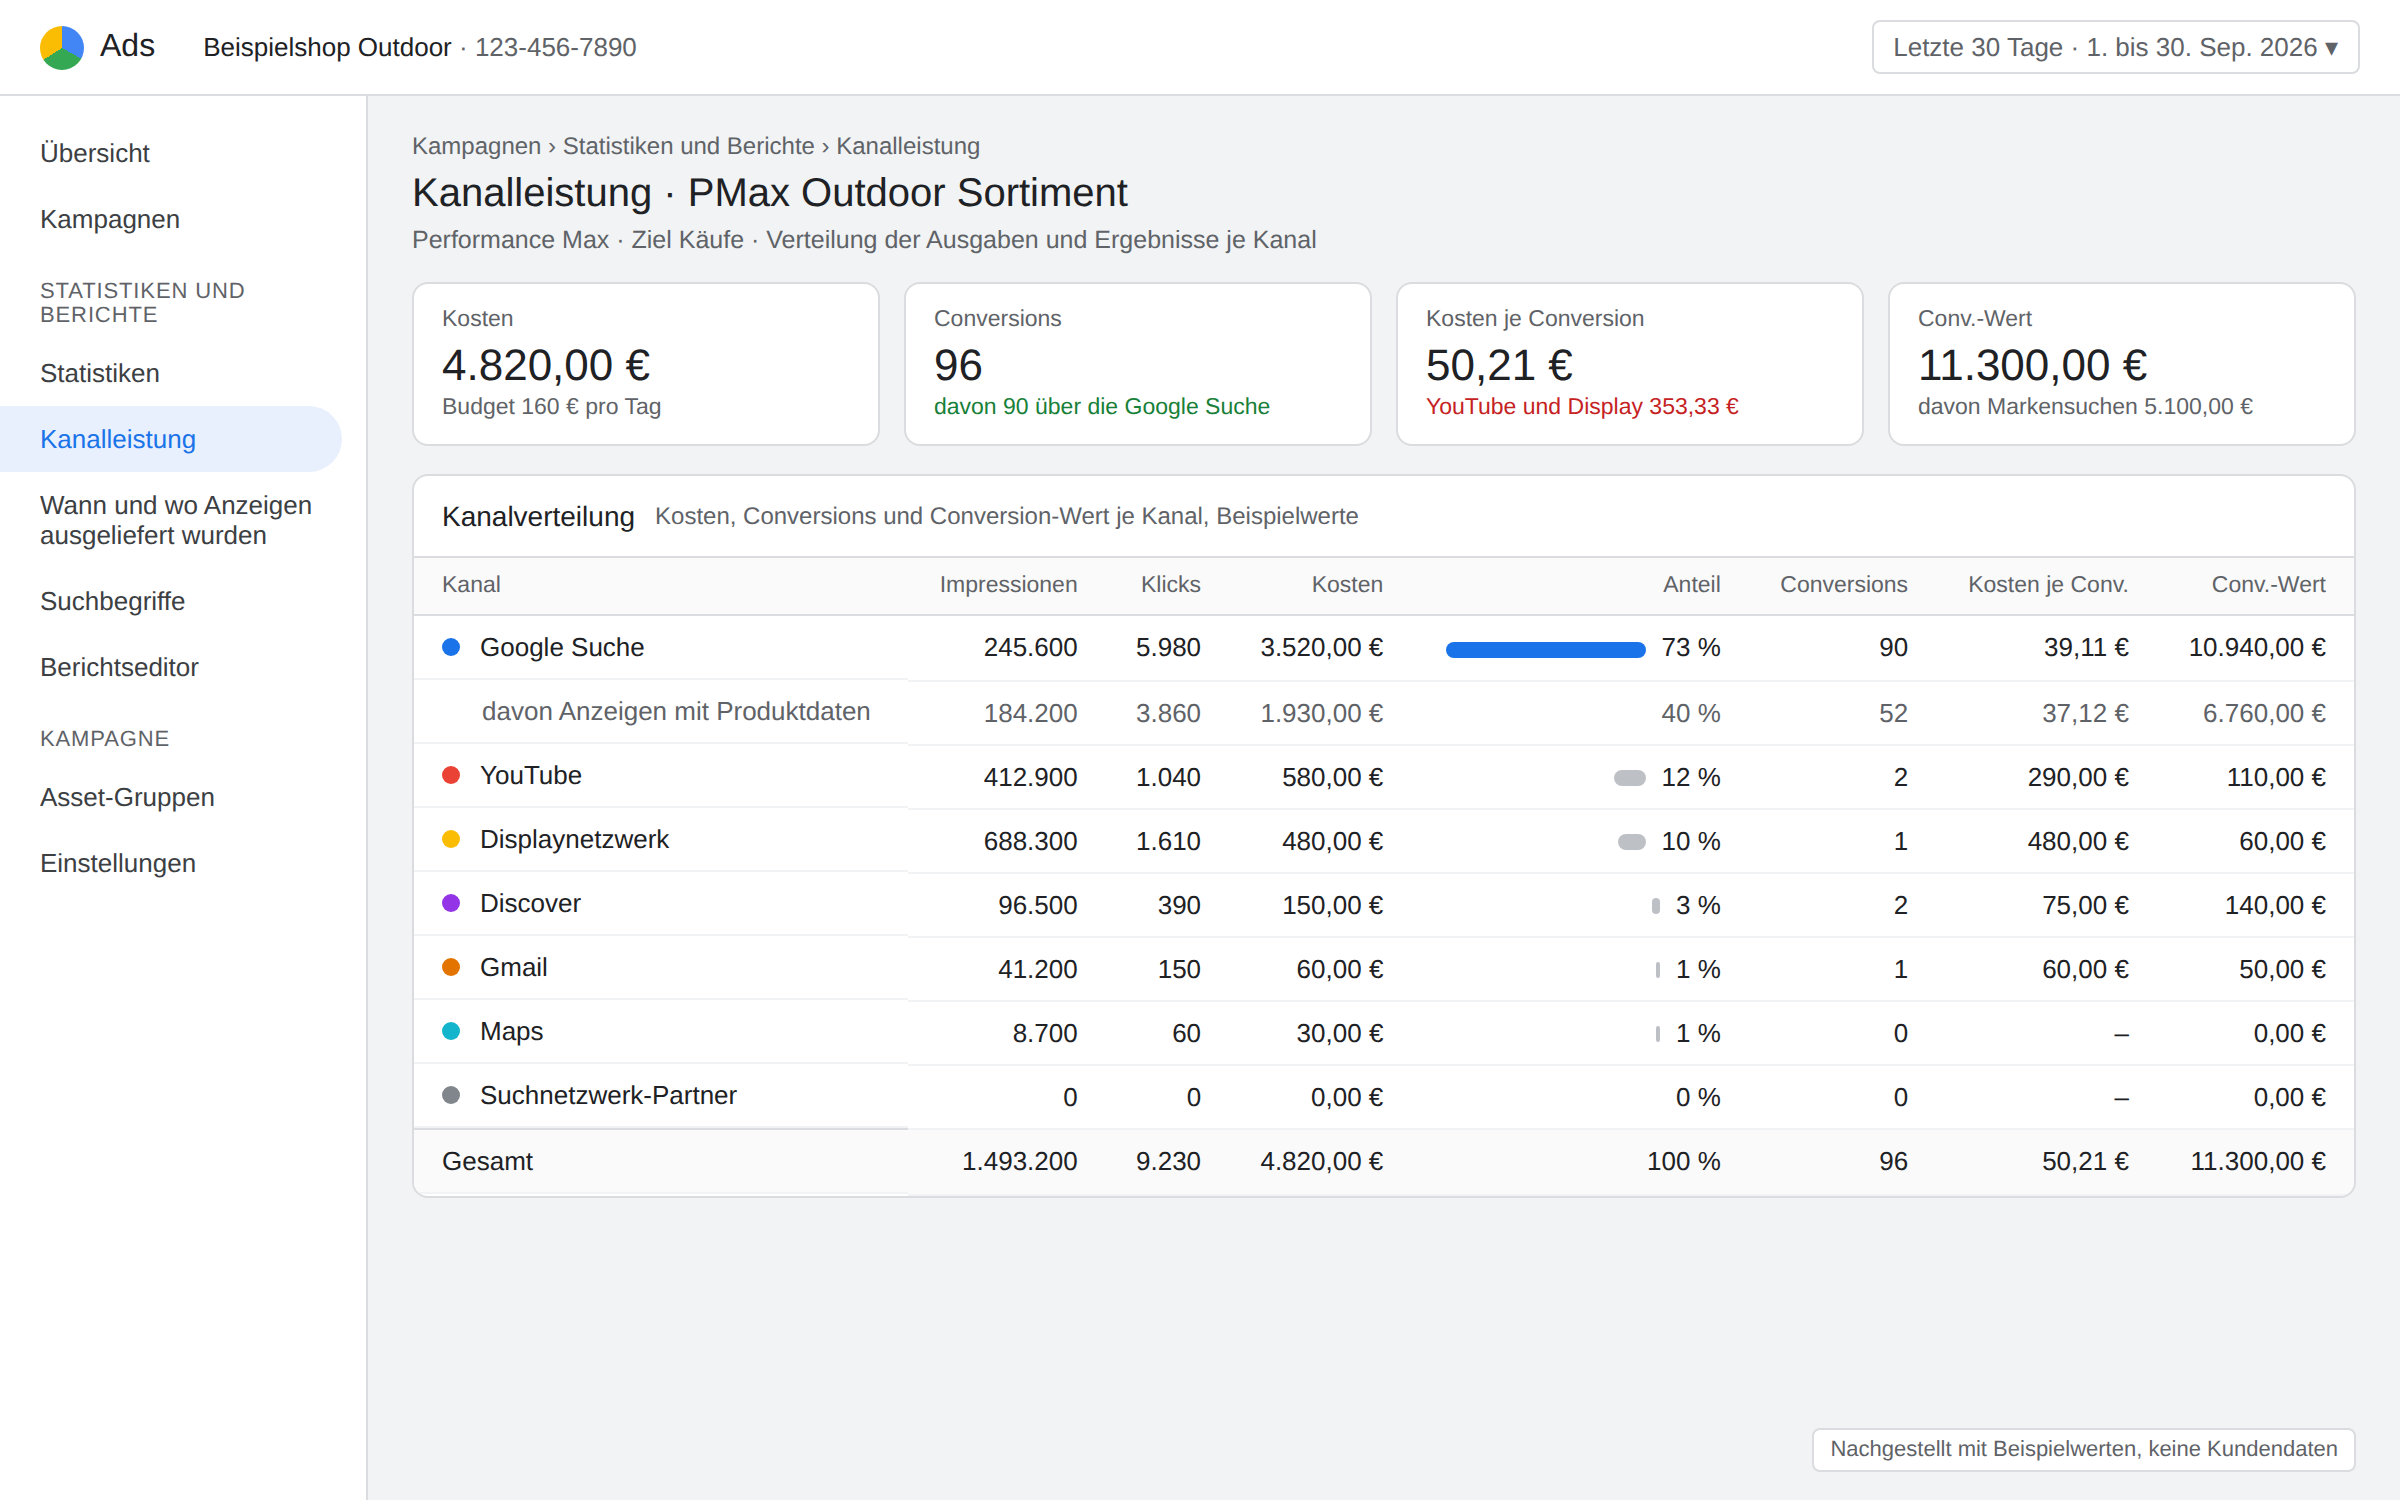Select the Discover row name

pyautogui.click(x=530, y=903)
